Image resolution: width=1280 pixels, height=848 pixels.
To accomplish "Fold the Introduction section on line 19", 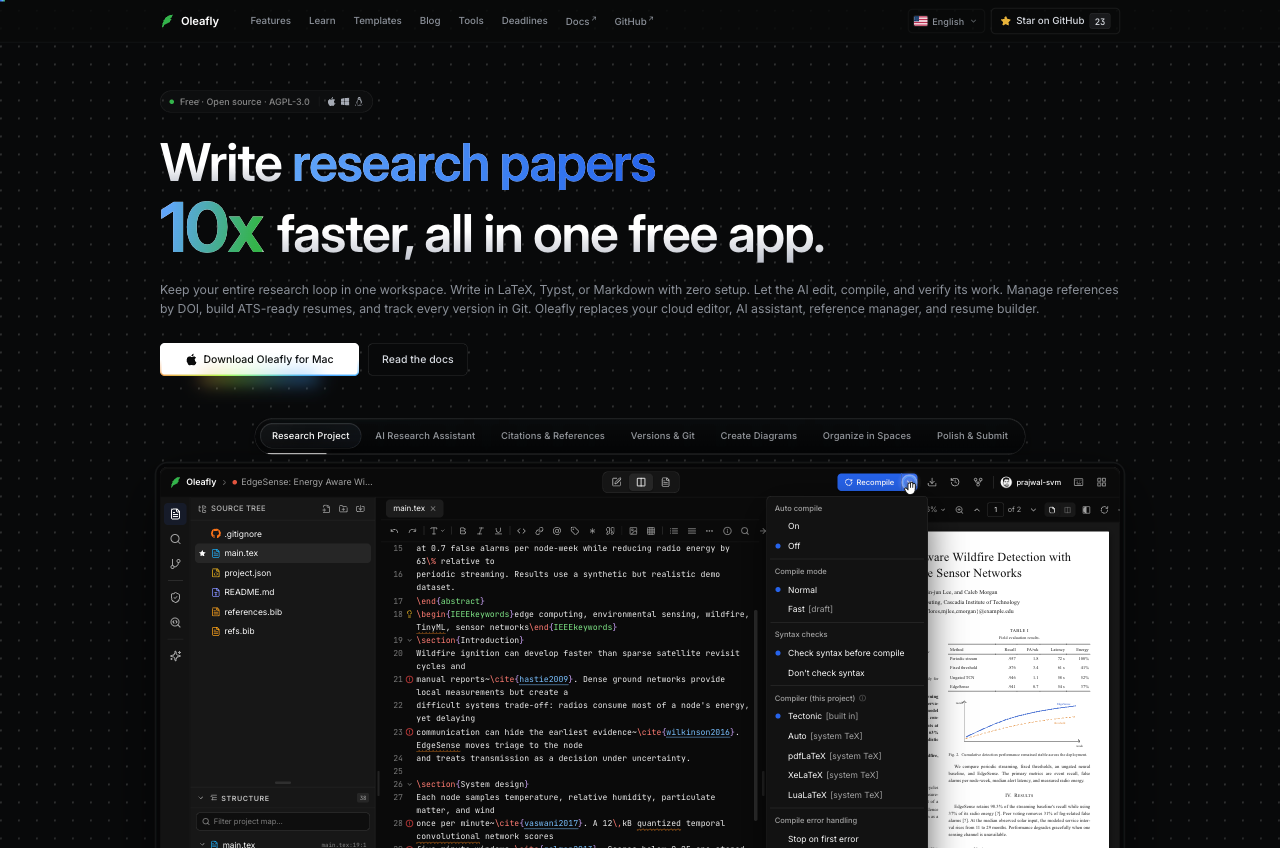I will pyautogui.click(x=409, y=640).
